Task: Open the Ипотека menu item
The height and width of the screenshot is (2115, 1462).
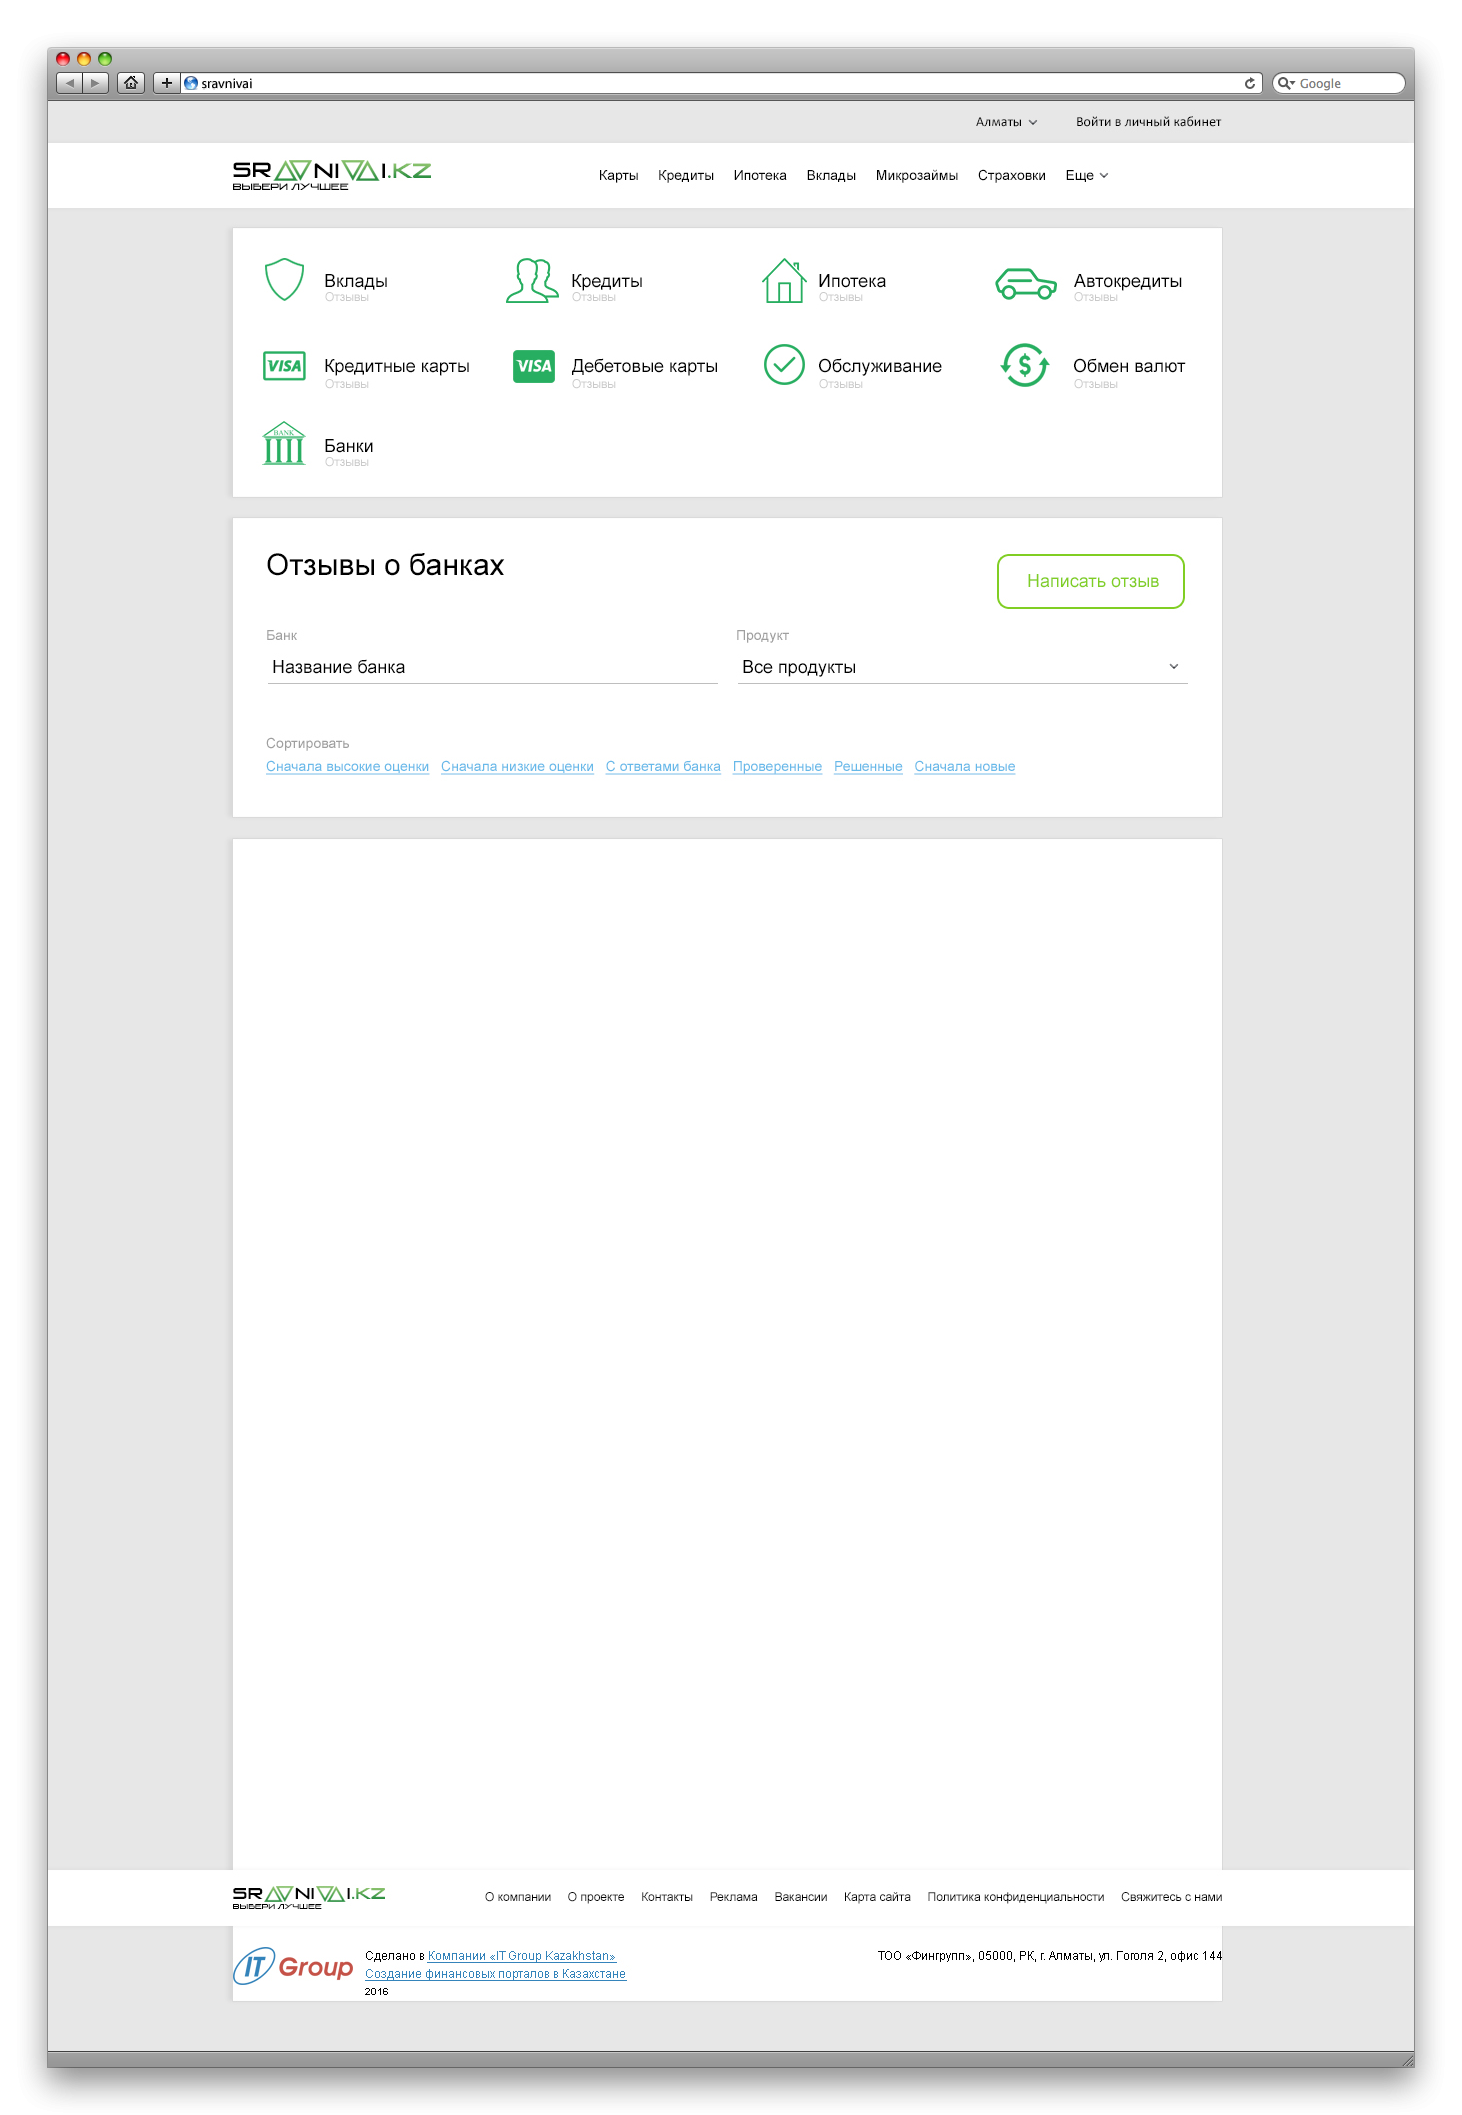Action: pyautogui.click(x=760, y=175)
